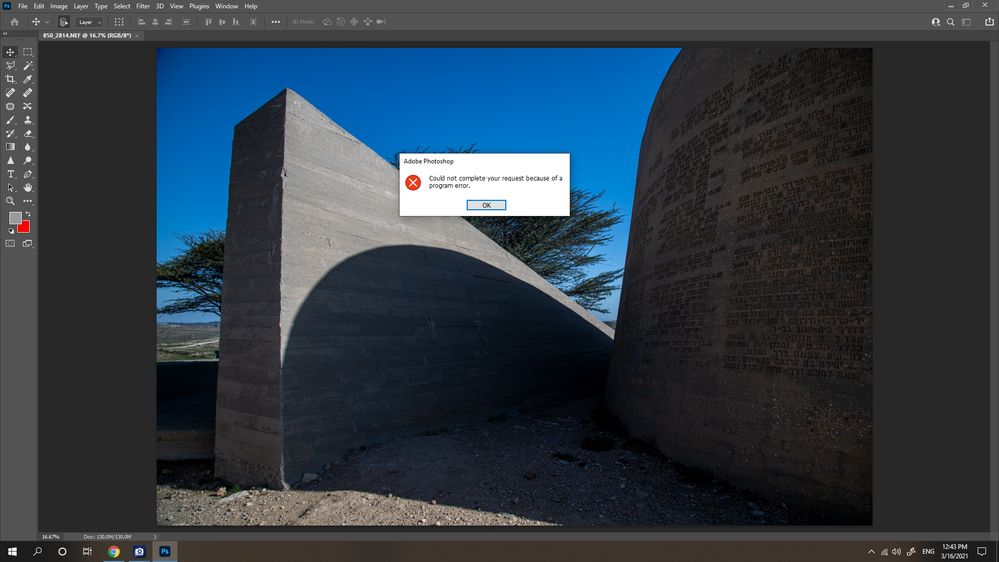
Task: Click the red background color swatch
Action: (24, 227)
